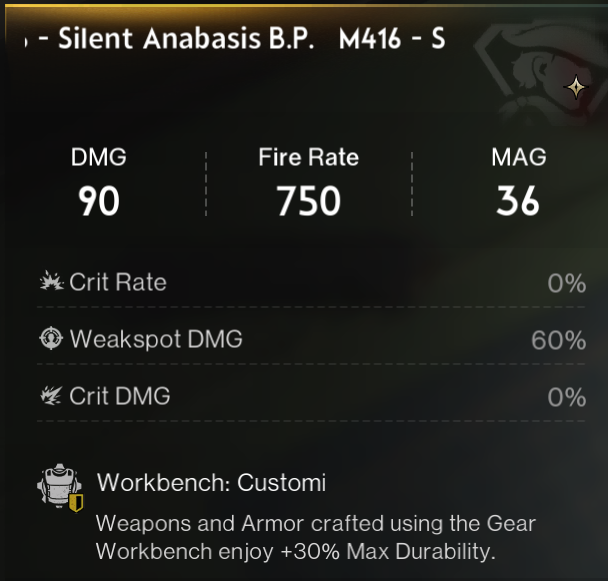Click the Crit DMG claw icon
The width and height of the screenshot is (608, 581).
51,396
